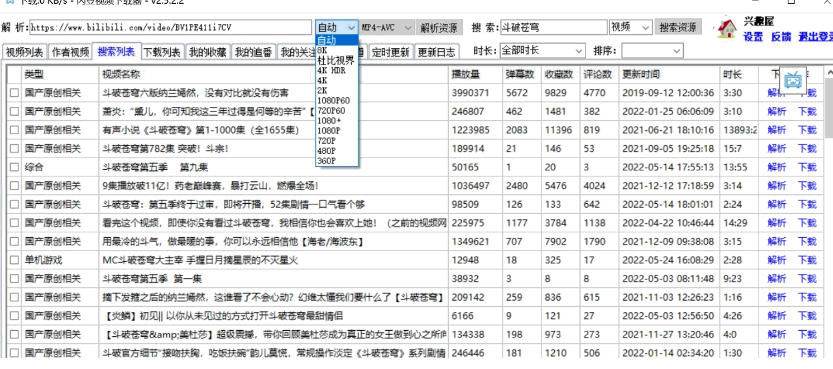
Task: Switch to the 作者视频 tab
Action: pos(70,52)
